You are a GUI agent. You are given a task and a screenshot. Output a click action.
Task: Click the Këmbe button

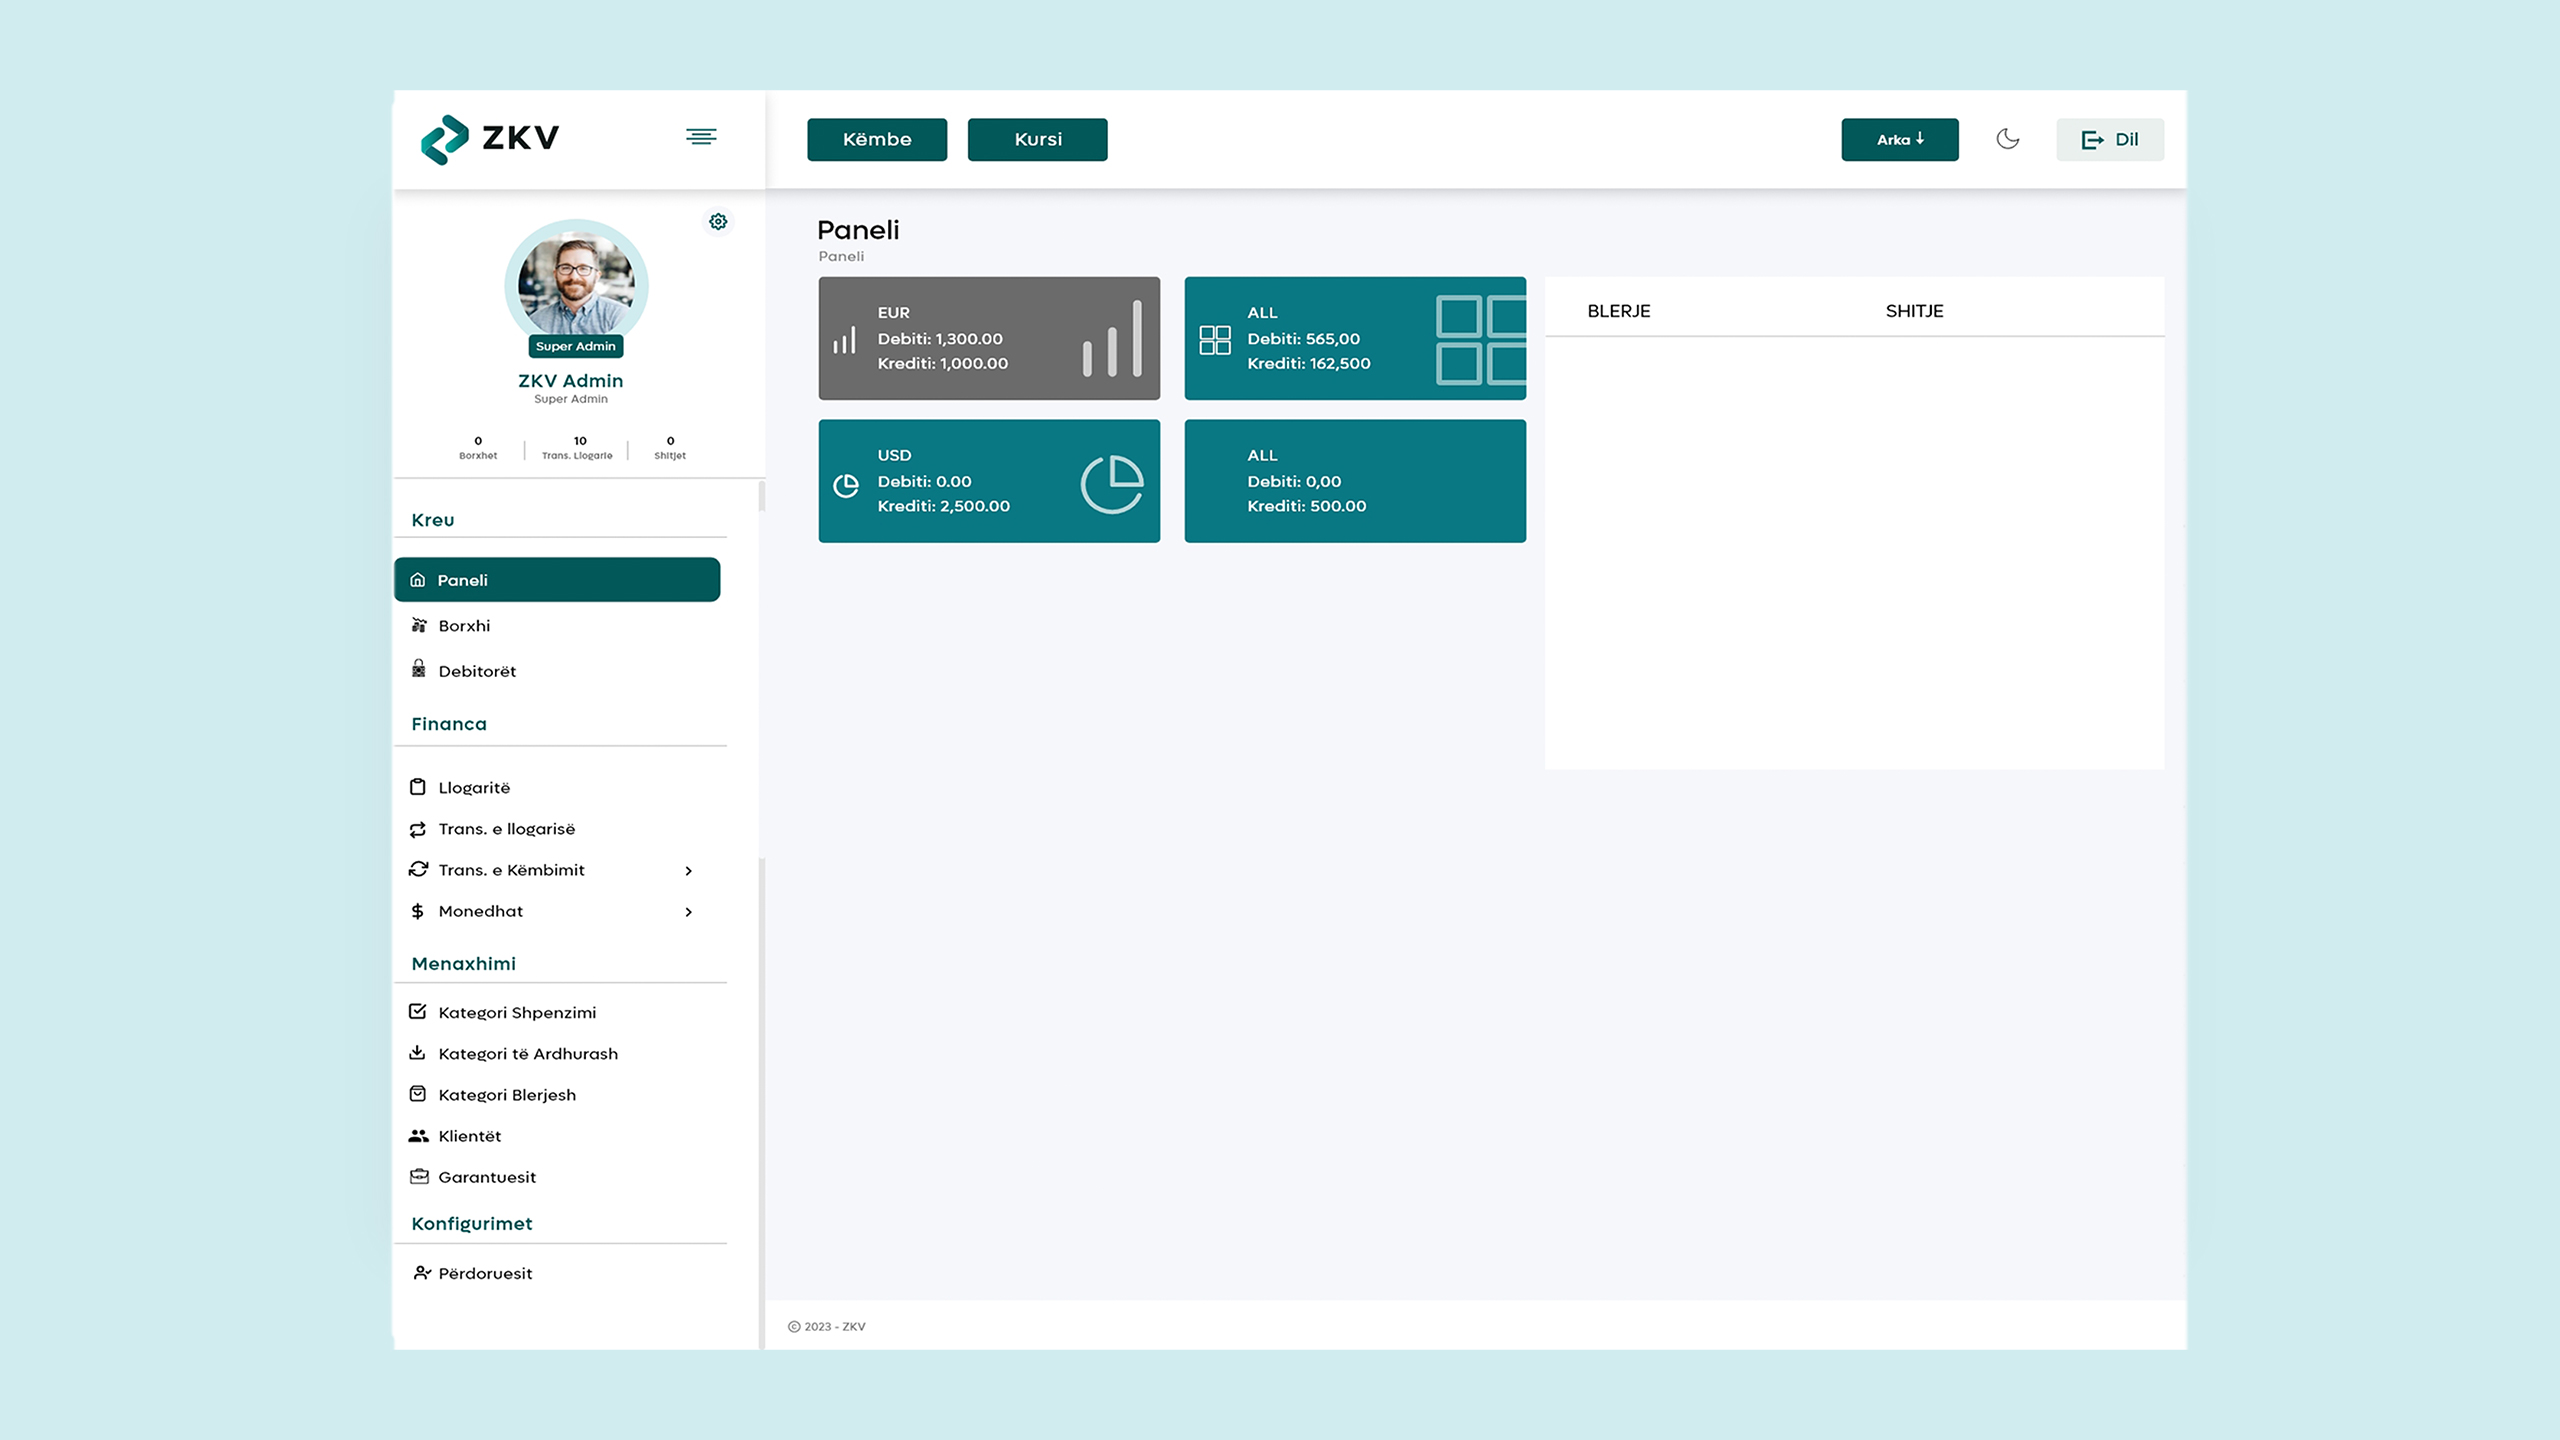coord(876,139)
